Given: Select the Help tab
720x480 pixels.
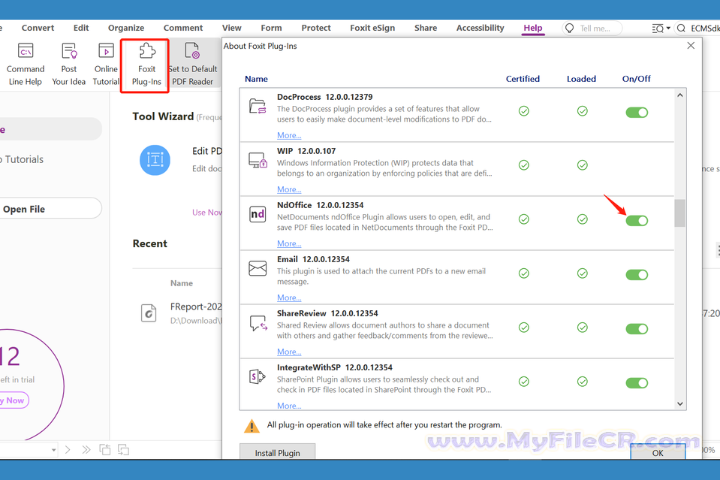Looking at the screenshot, I should [x=533, y=28].
